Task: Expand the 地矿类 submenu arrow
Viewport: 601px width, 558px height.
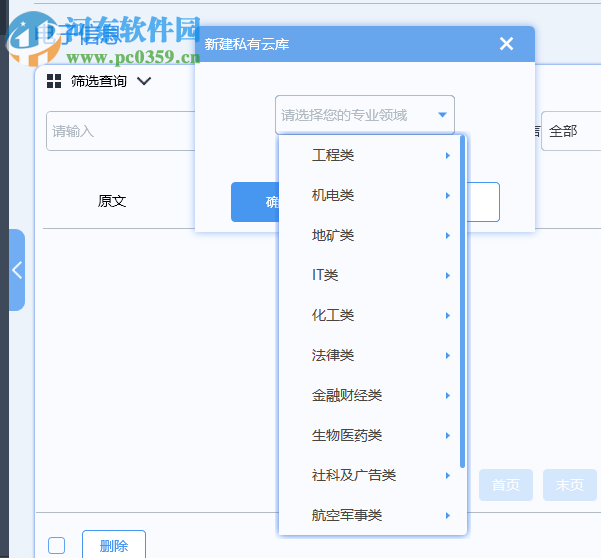Action: point(447,235)
